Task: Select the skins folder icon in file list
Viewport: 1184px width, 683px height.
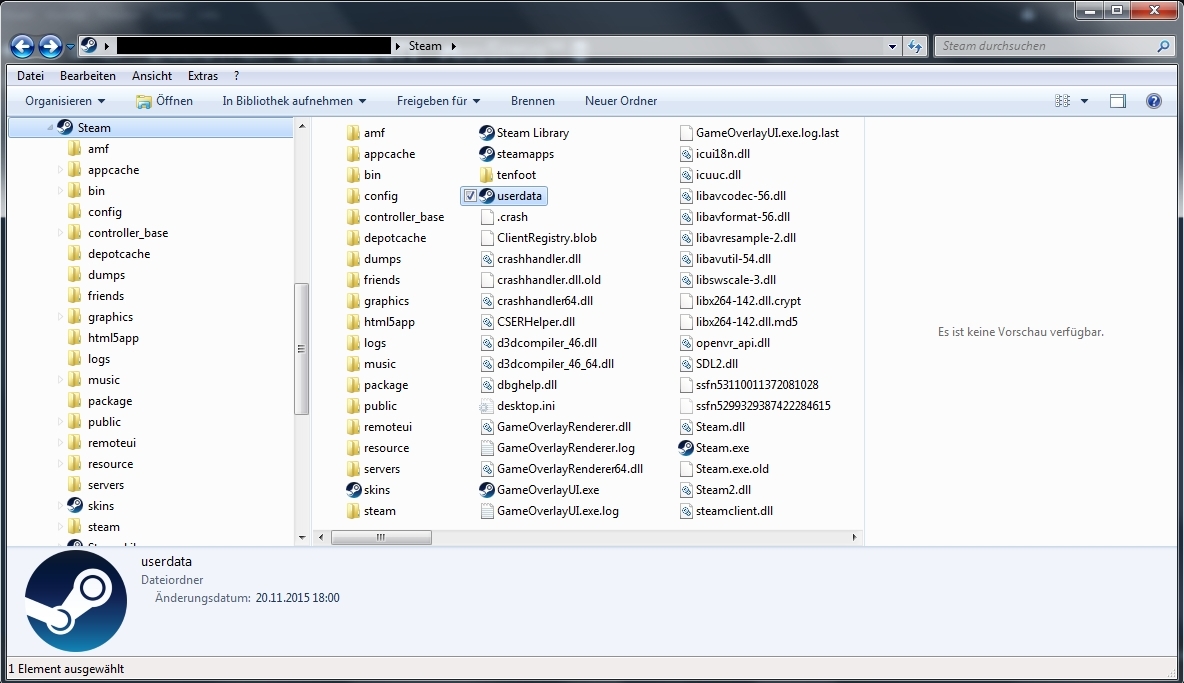Action: [353, 490]
